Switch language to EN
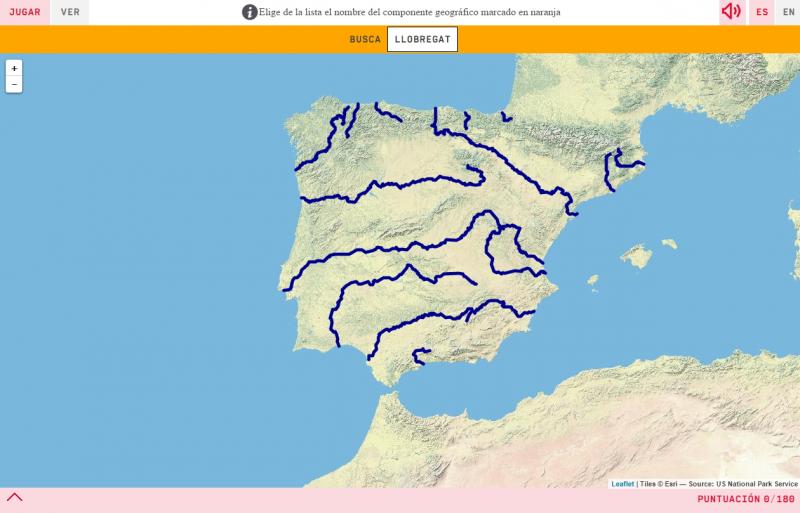 tap(788, 12)
